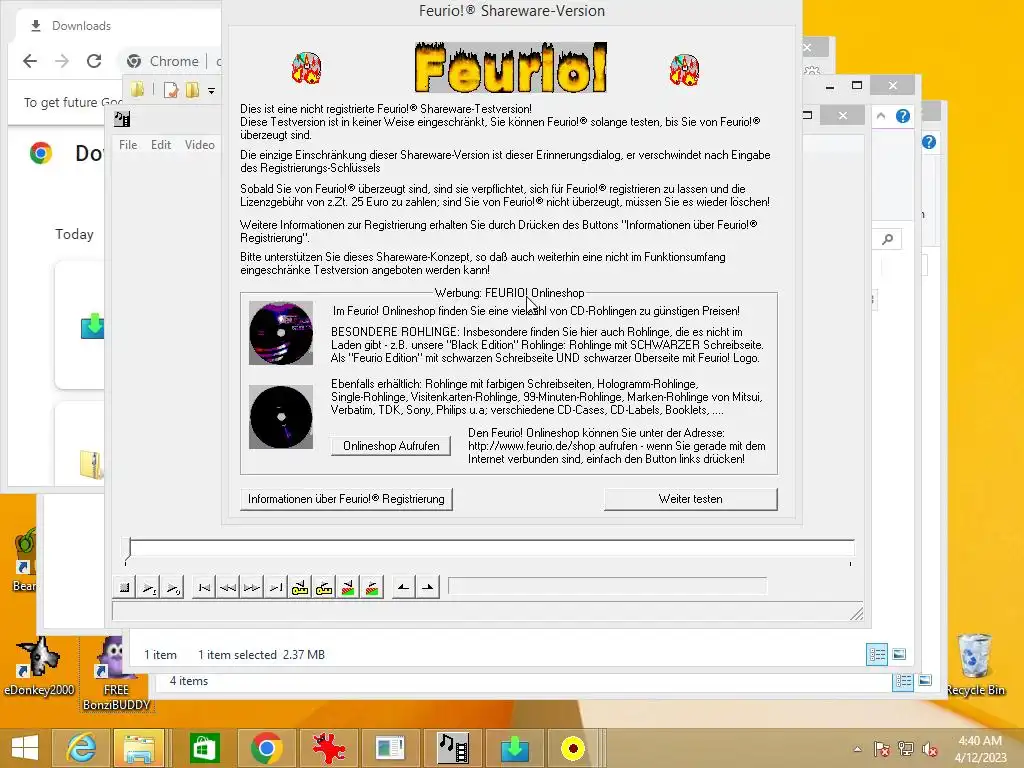Click downloaded installer item icon in Chrome
1024x768 pixels.
[x=93, y=325]
